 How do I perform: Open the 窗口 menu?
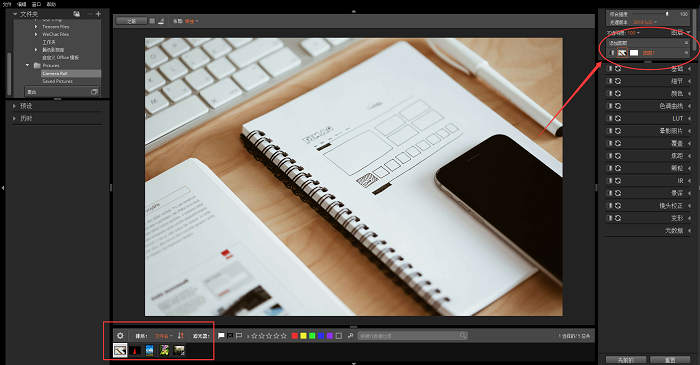click(x=36, y=4)
